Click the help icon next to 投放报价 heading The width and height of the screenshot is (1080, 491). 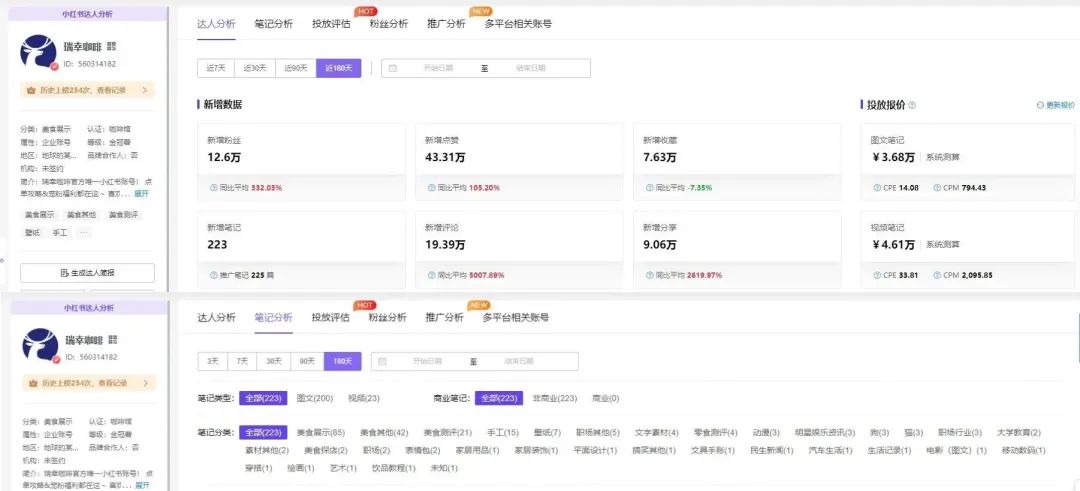[913, 105]
